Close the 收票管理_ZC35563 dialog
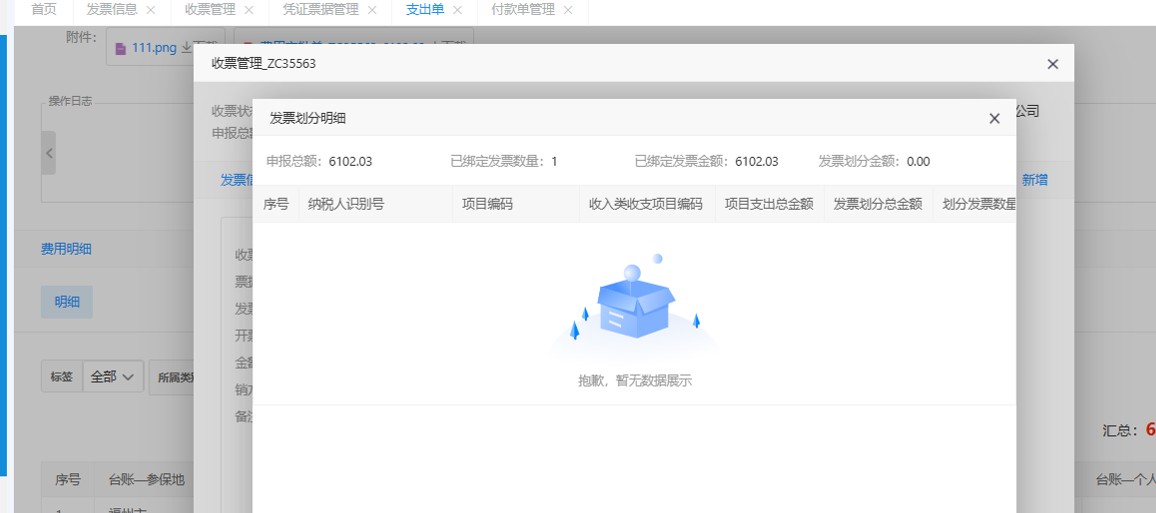Image resolution: width=1156 pixels, height=513 pixels. pyautogui.click(x=1053, y=64)
